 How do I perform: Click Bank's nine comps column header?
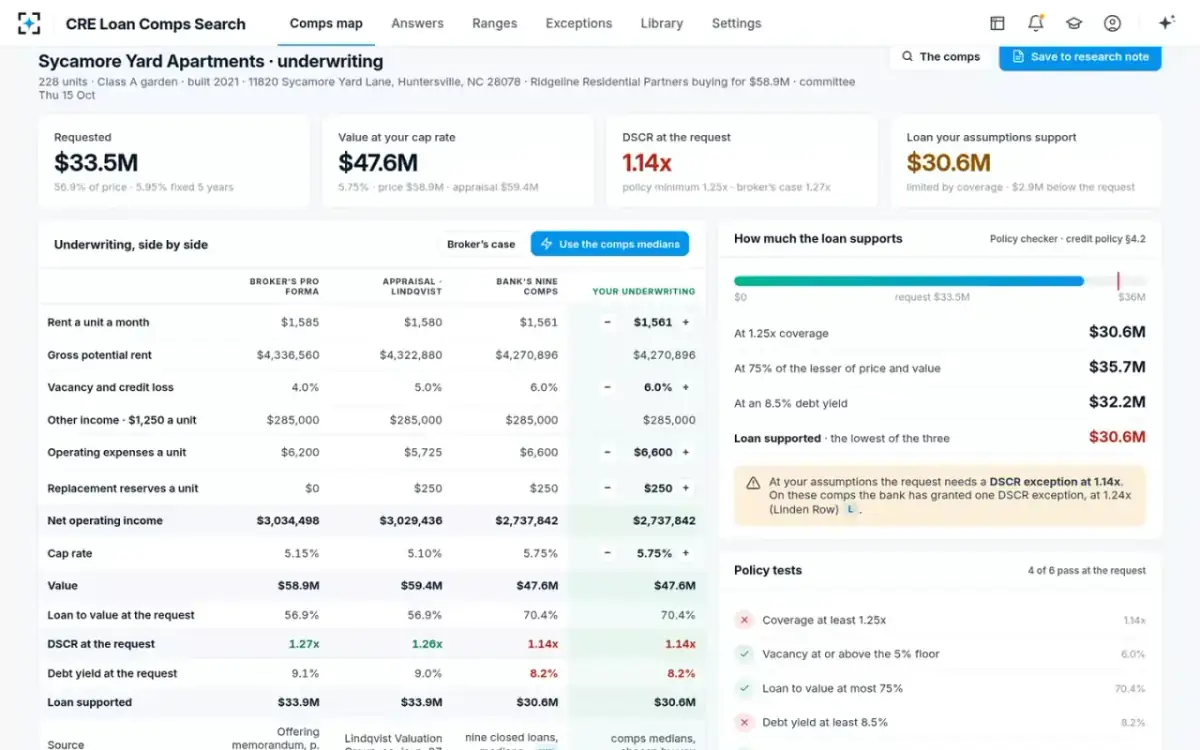tap(527, 287)
